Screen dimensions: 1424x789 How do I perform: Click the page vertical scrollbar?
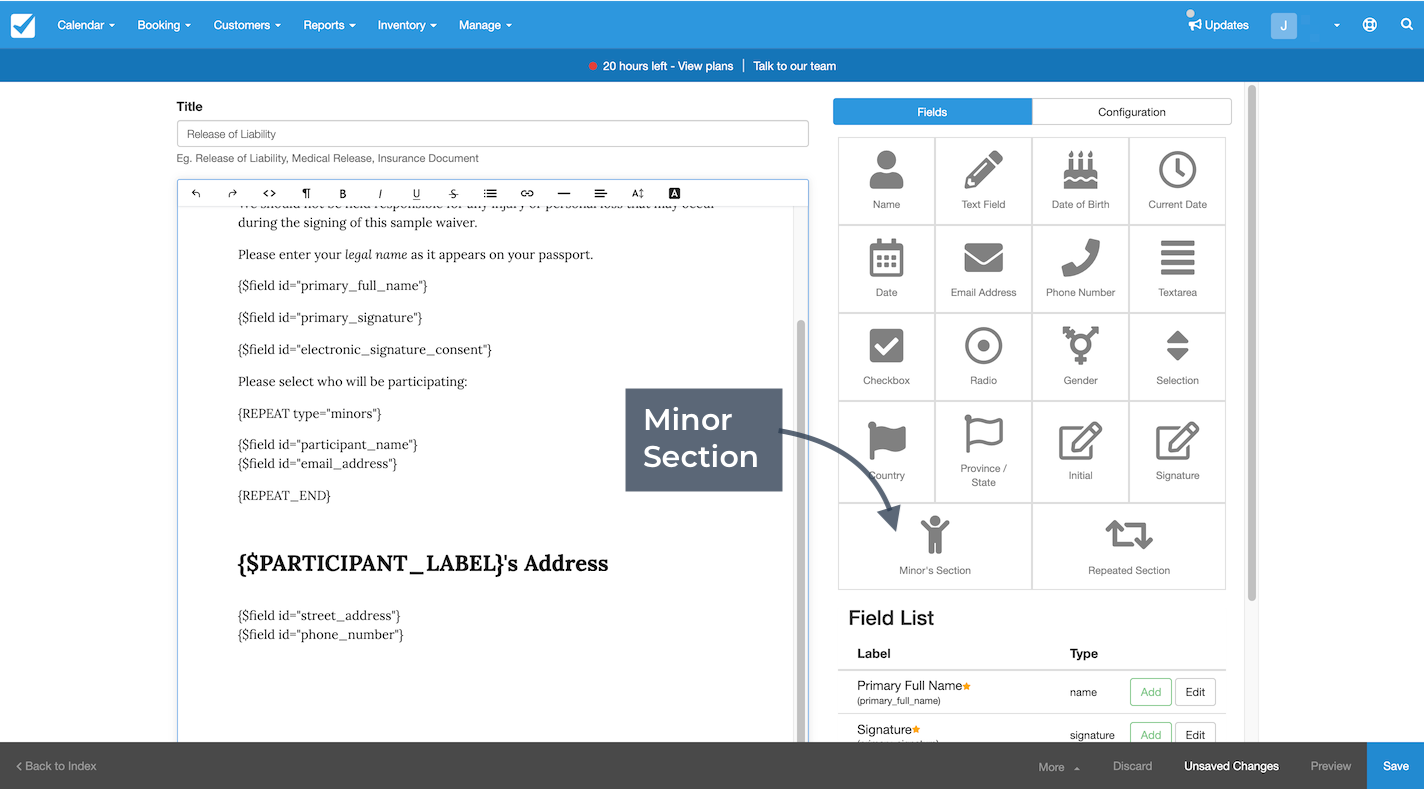coord(1252,343)
